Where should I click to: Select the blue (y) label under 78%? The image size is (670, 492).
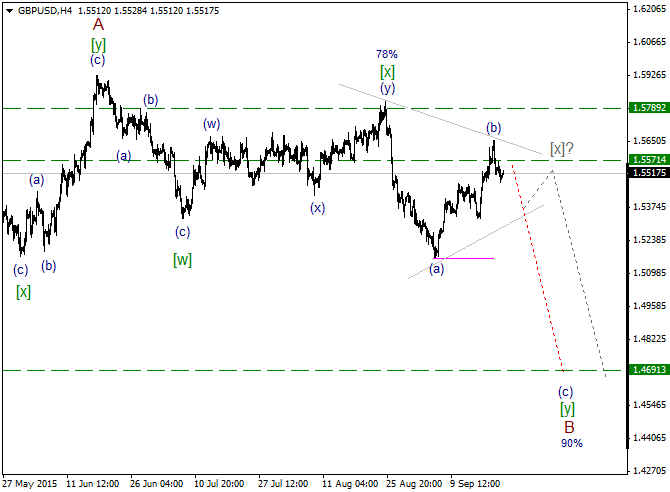[x=388, y=88]
